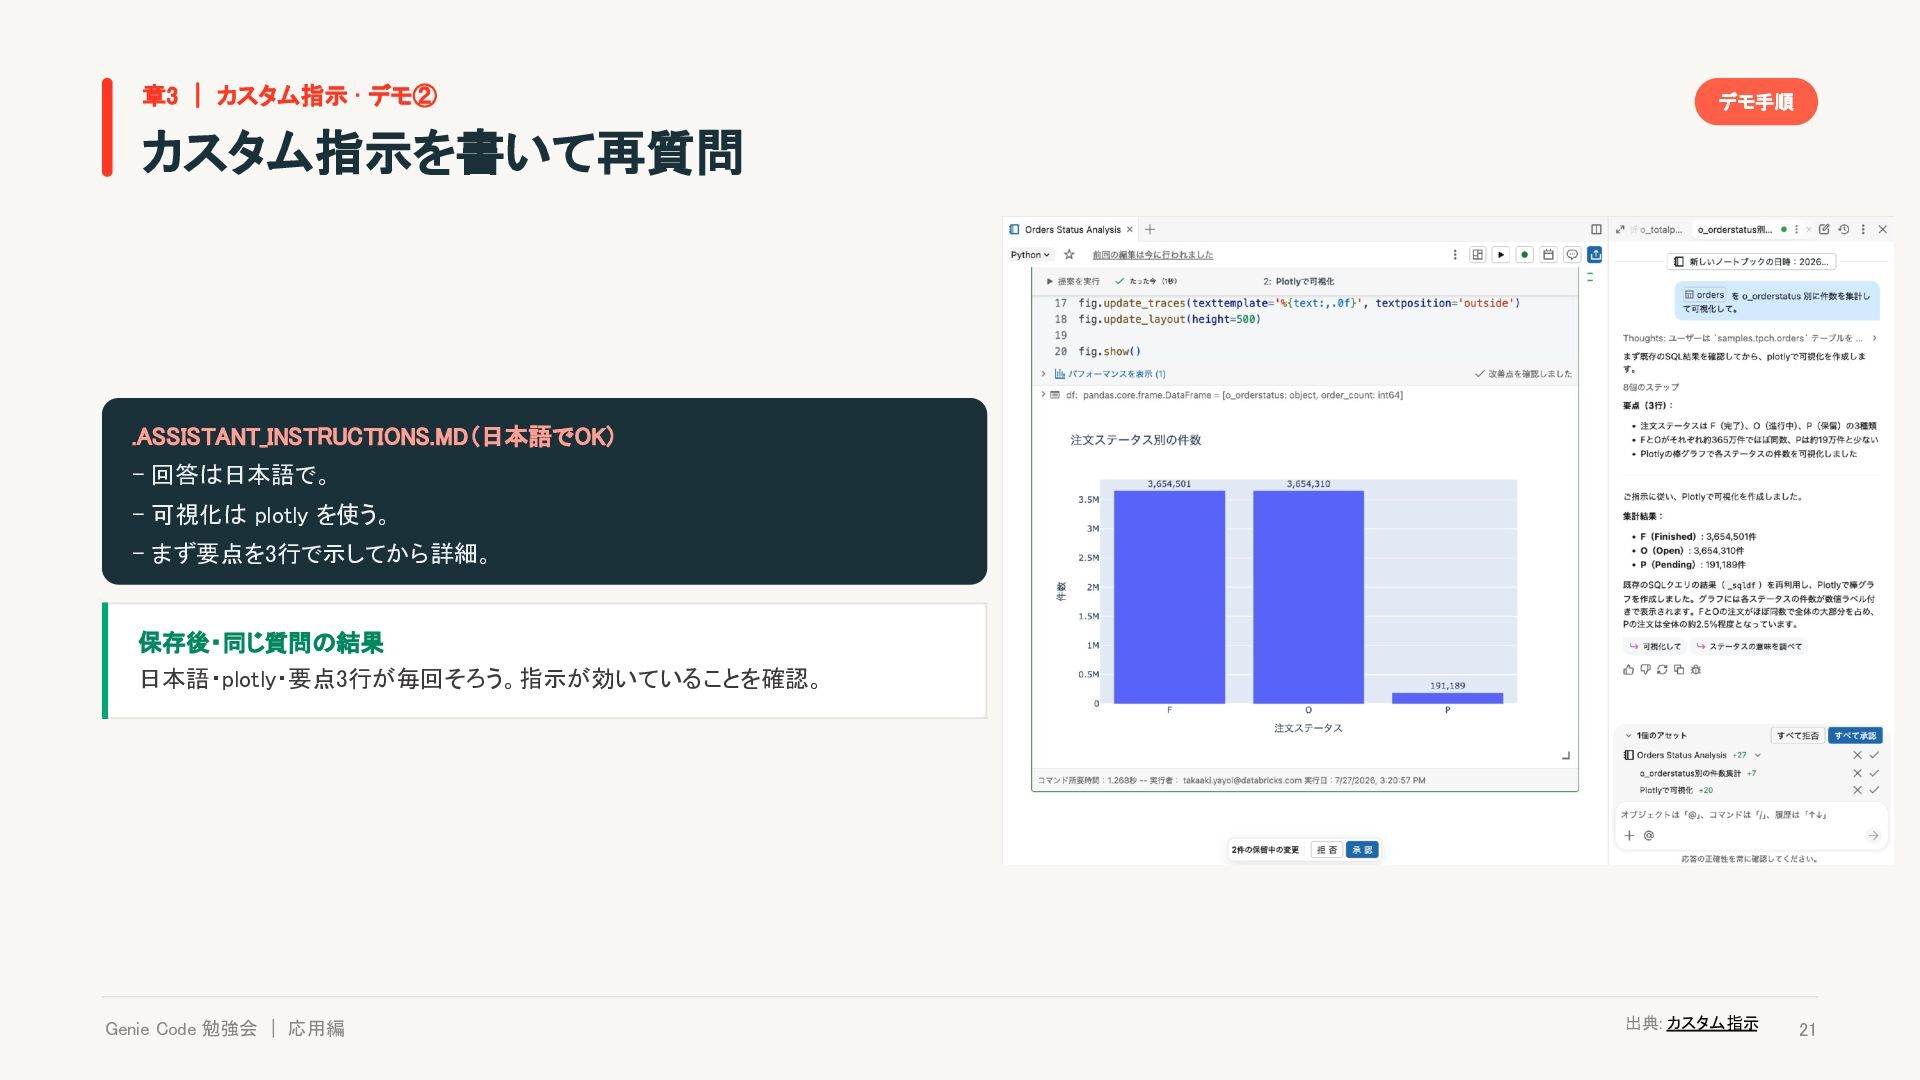Click the bug report icon
1920x1080 pixels.
(x=1696, y=670)
